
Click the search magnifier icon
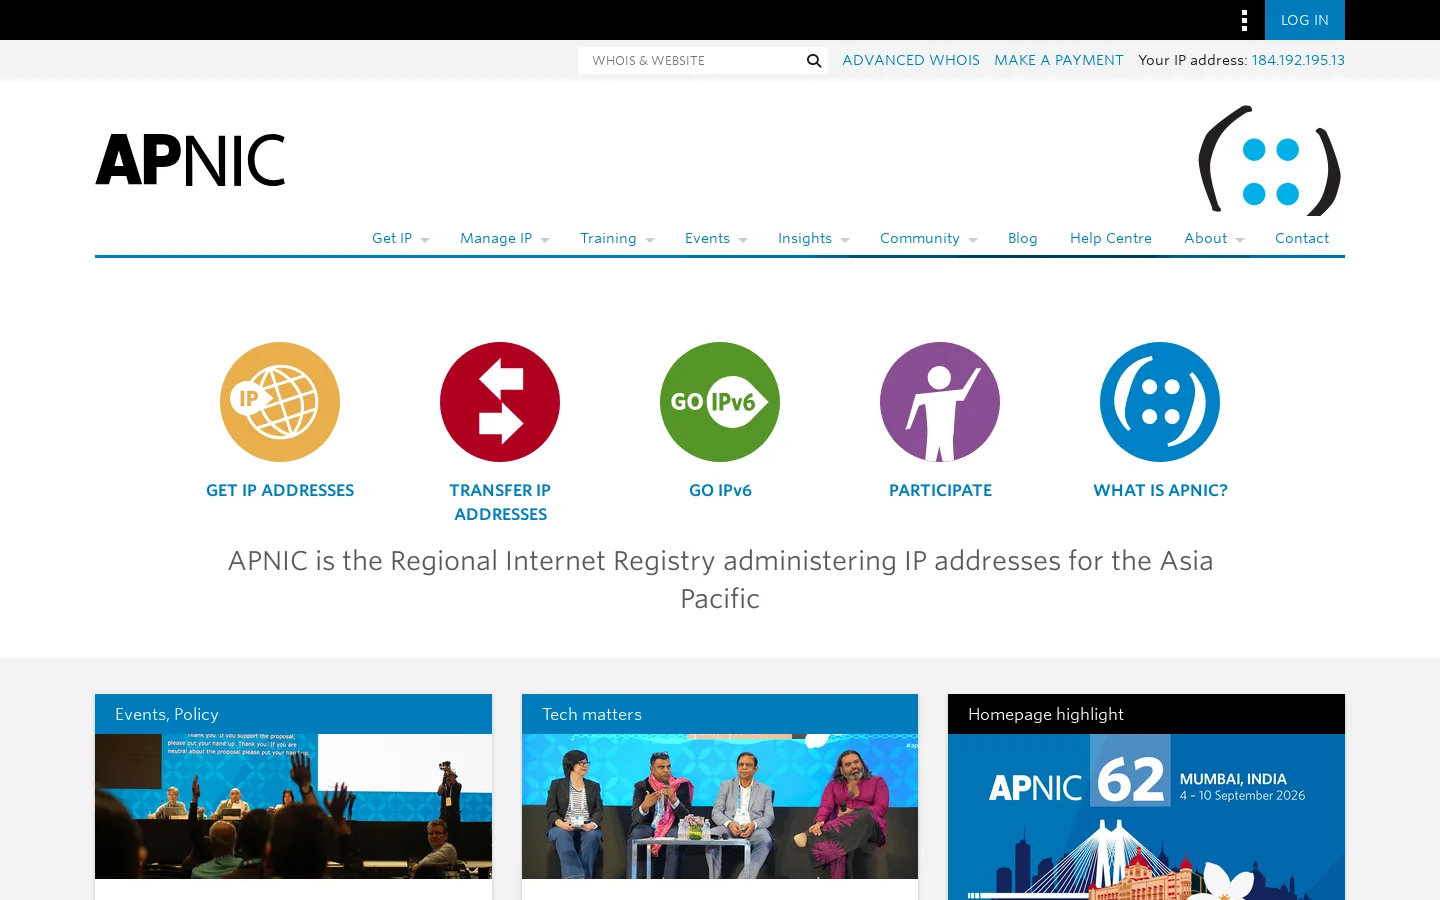coord(814,61)
